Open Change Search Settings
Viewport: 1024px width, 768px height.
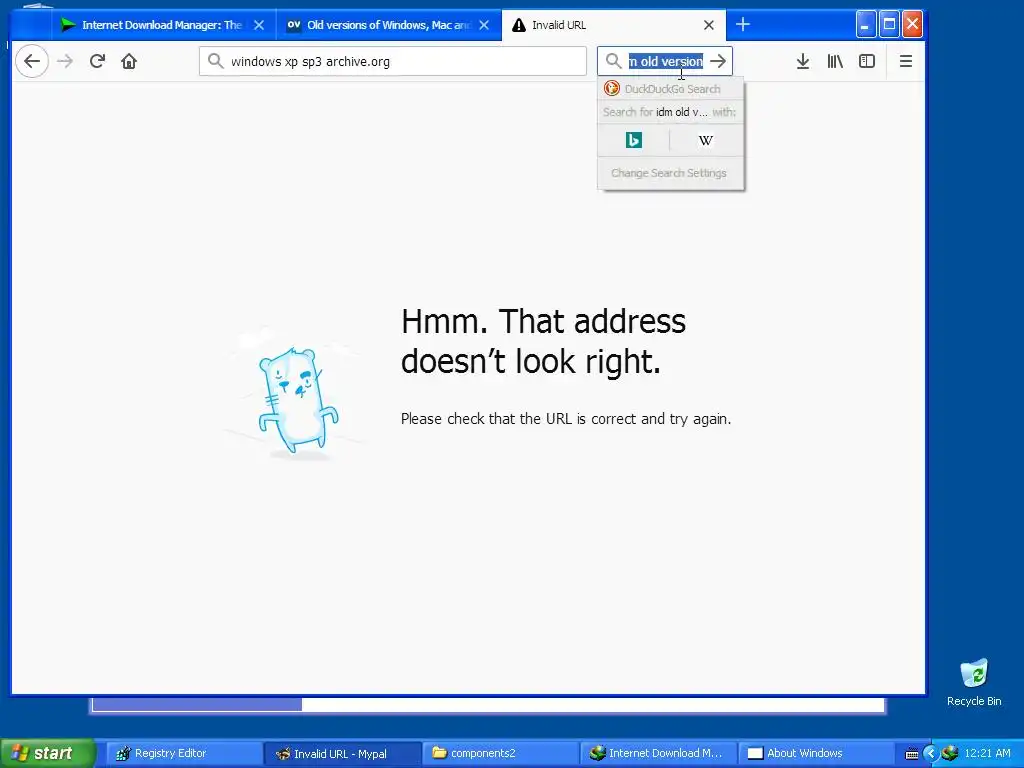point(669,173)
